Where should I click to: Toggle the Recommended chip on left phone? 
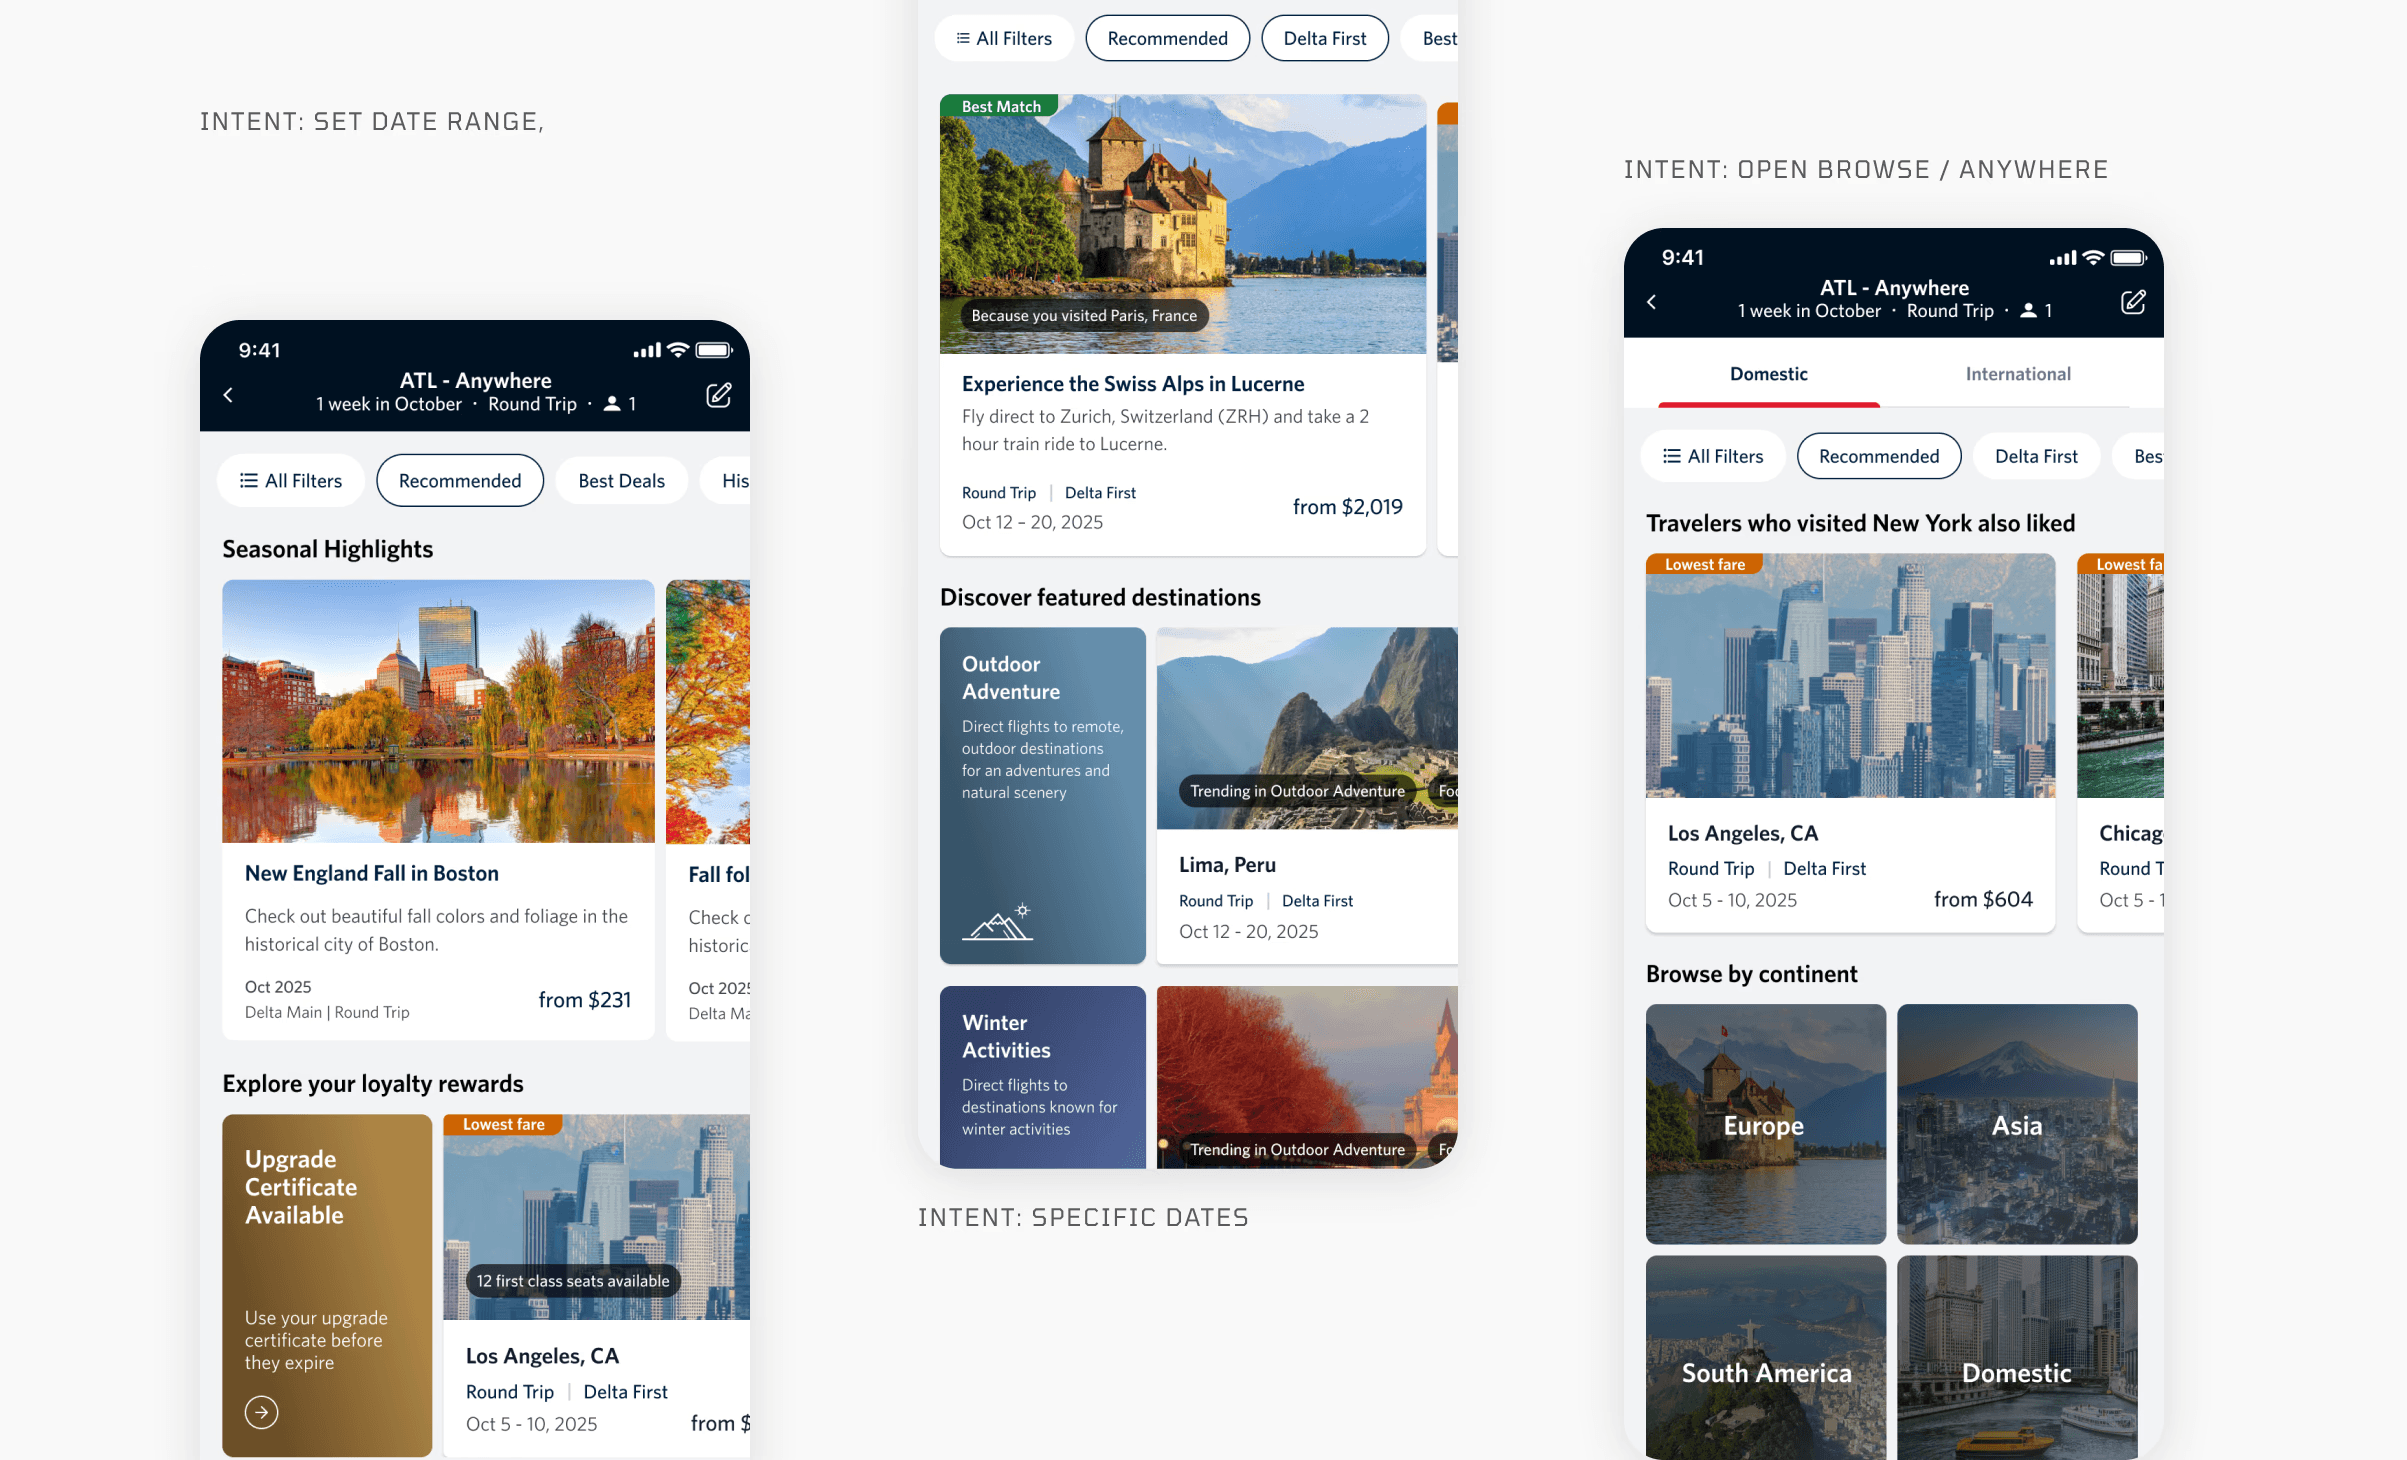[x=460, y=481]
